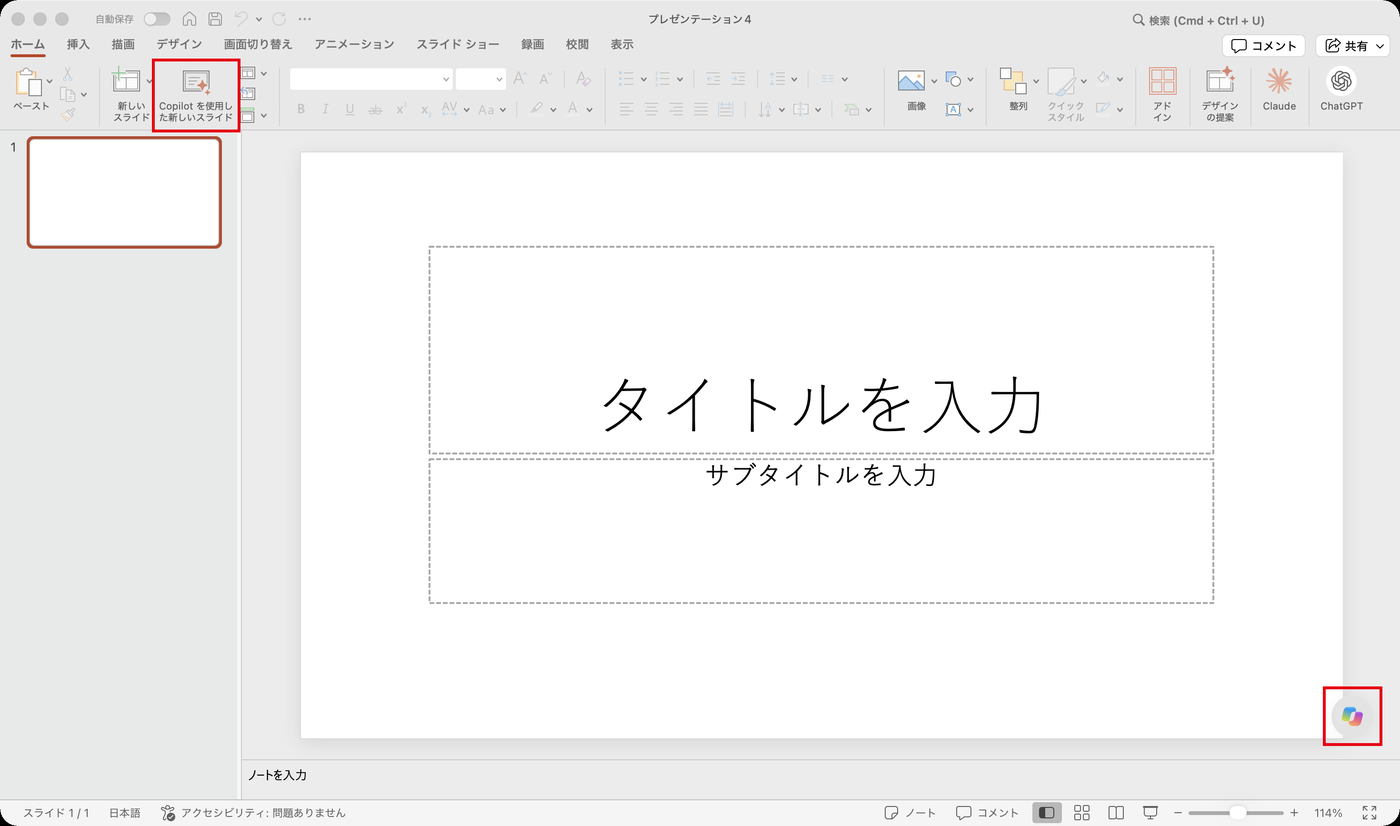Open the アドイン add-ins gallery
This screenshot has width=1400, height=826.
click(x=1162, y=95)
